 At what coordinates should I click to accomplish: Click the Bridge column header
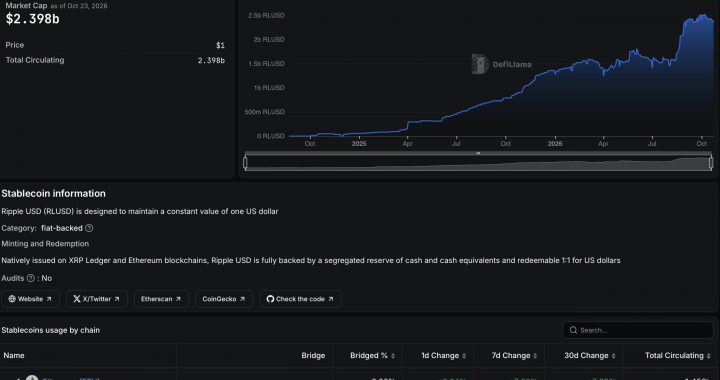click(x=313, y=356)
